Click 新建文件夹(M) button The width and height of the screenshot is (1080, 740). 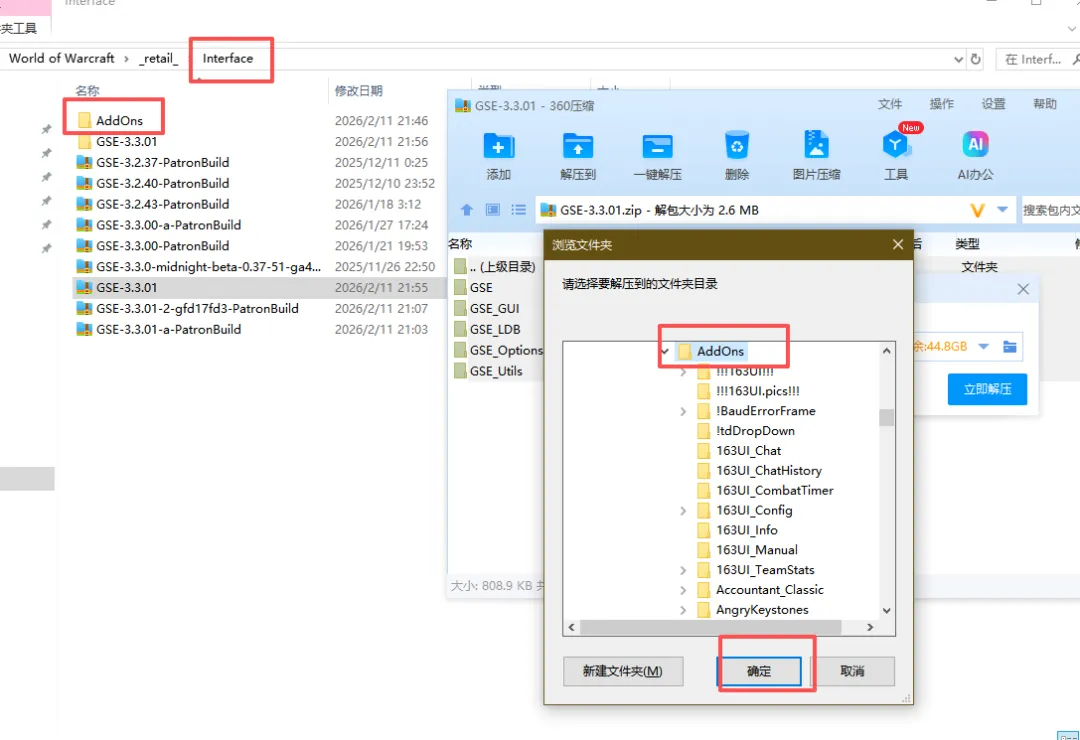pyautogui.click(x=623, y=671)
